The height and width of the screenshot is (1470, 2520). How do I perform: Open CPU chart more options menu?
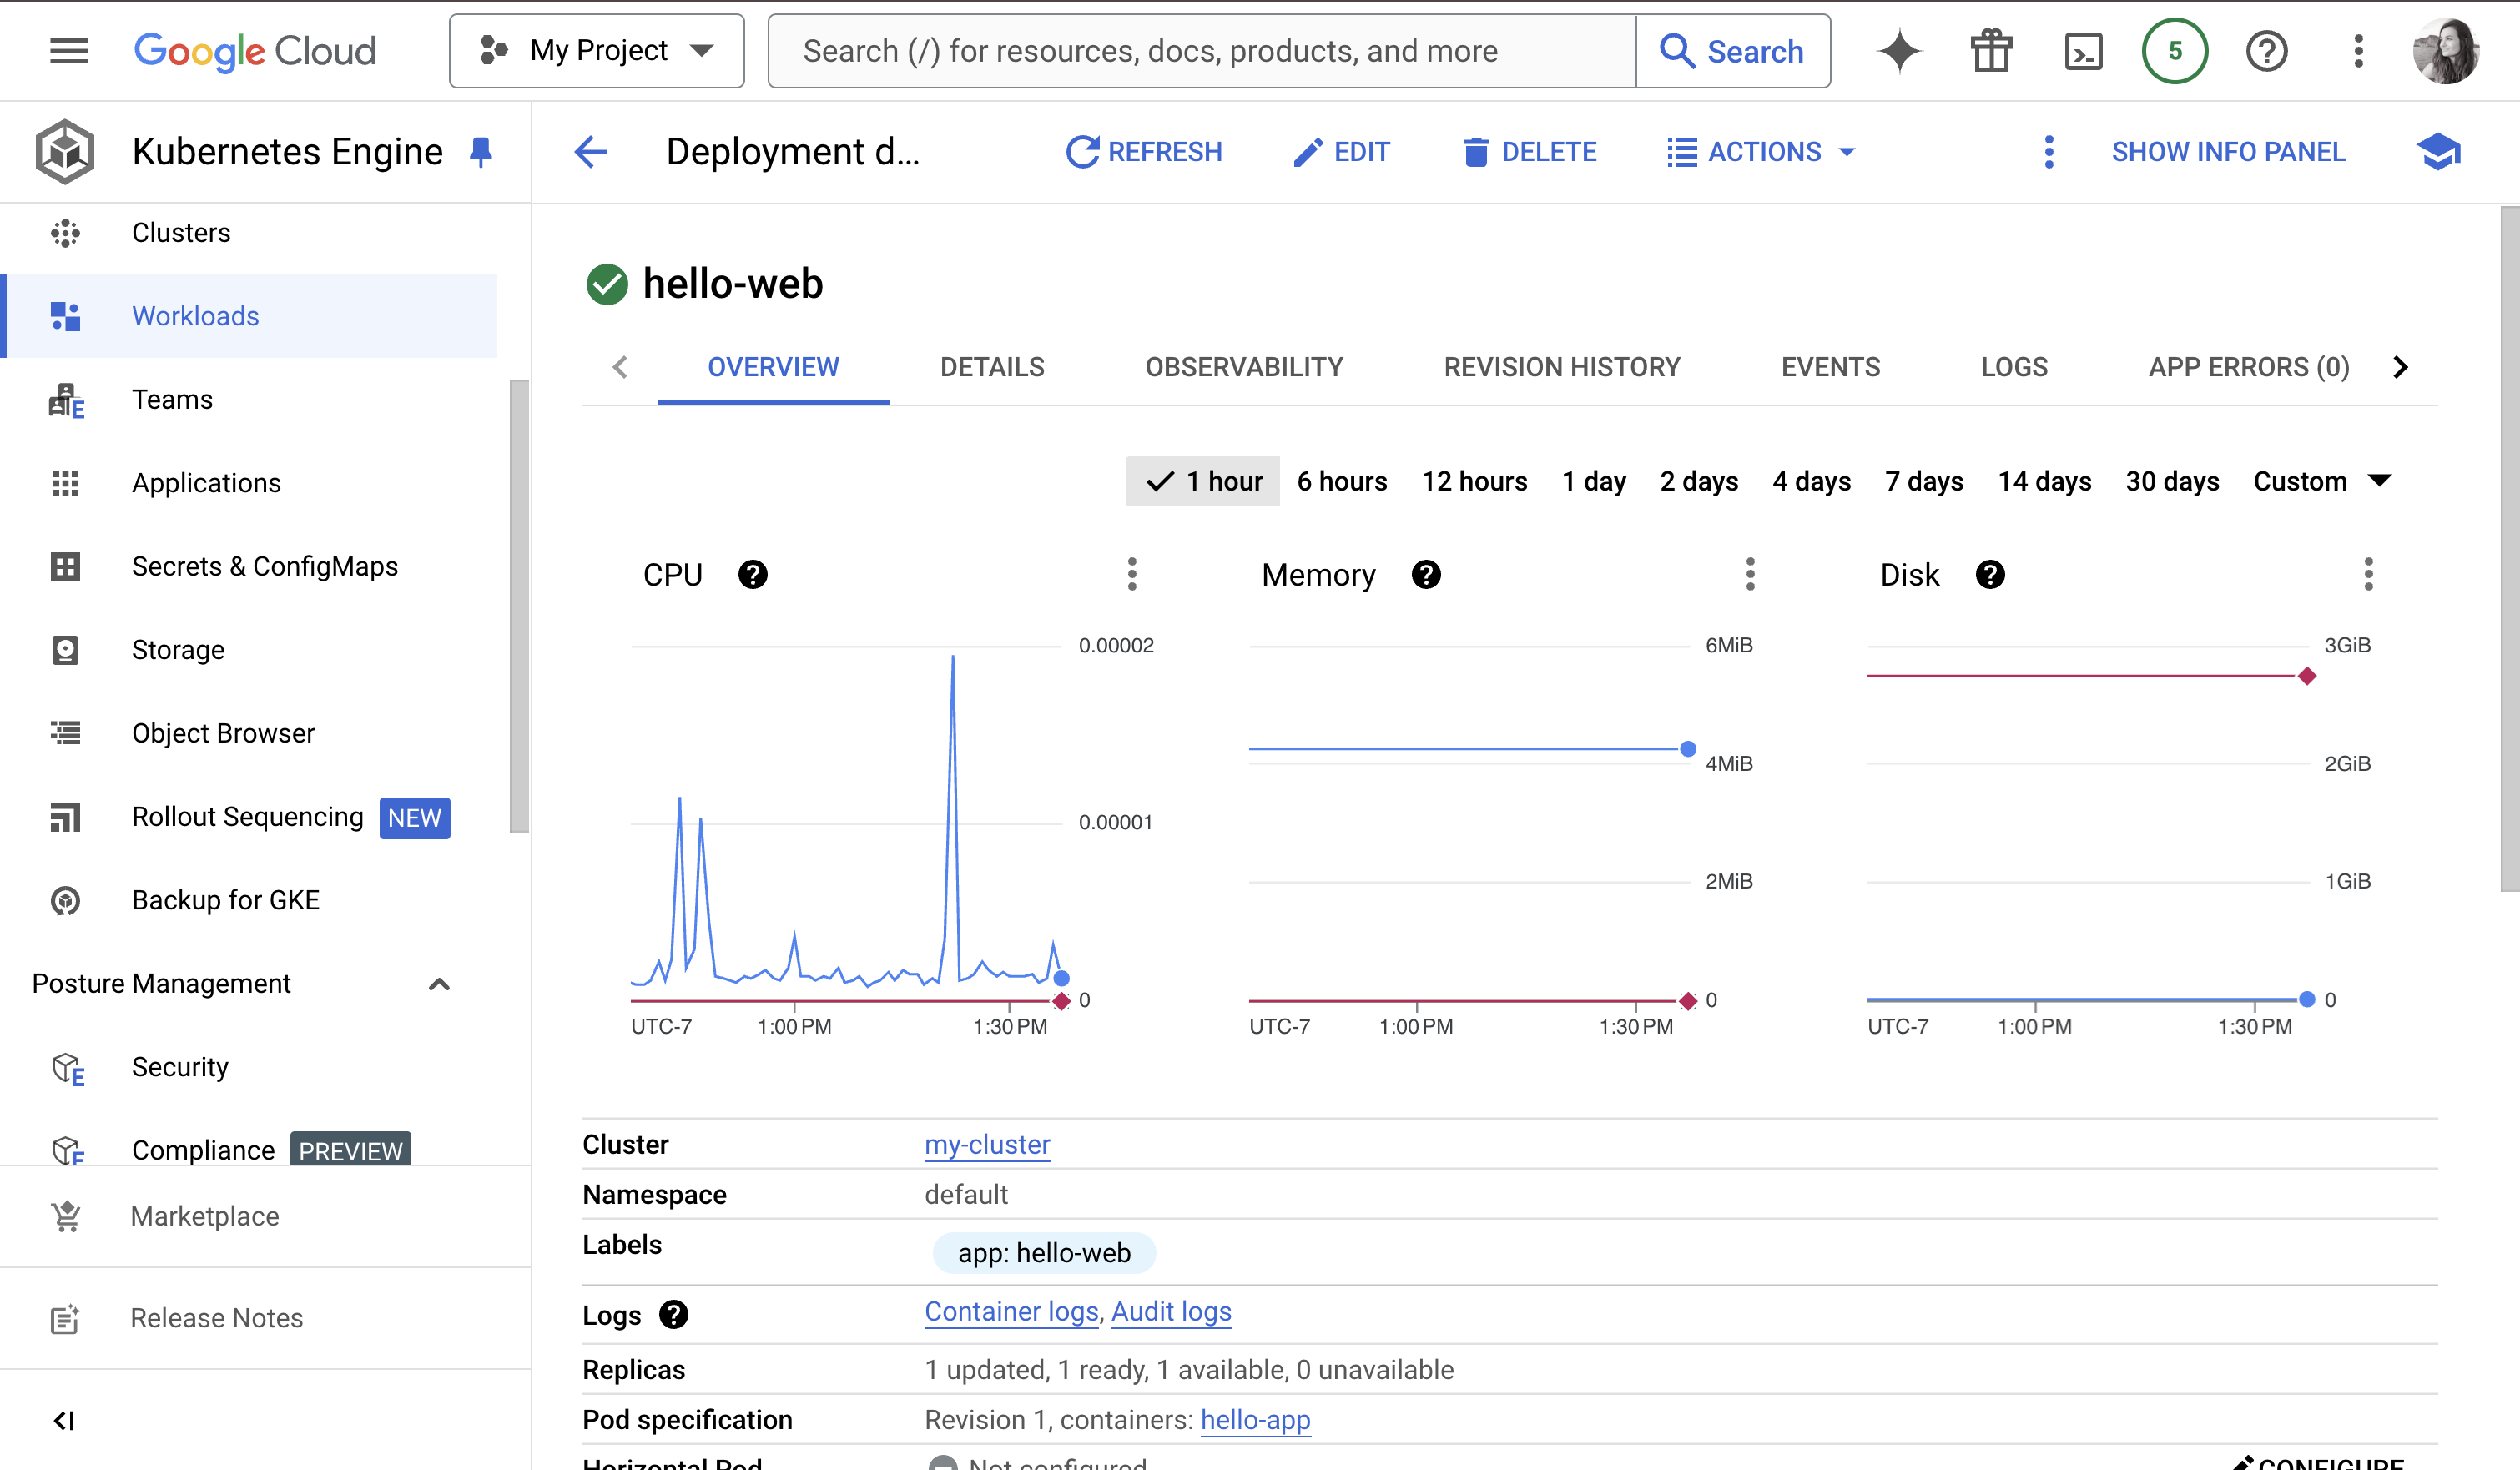click(x=1132, y=575)
